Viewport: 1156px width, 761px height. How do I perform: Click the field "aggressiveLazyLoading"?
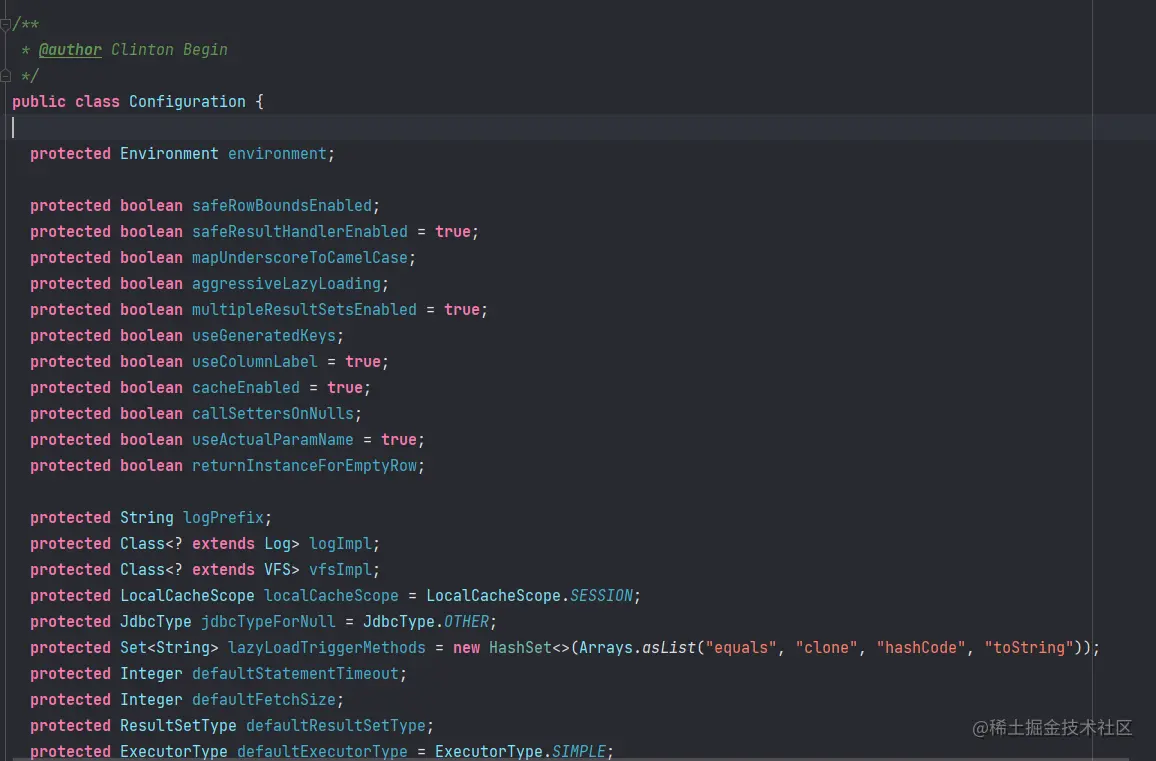pos(287,283)
